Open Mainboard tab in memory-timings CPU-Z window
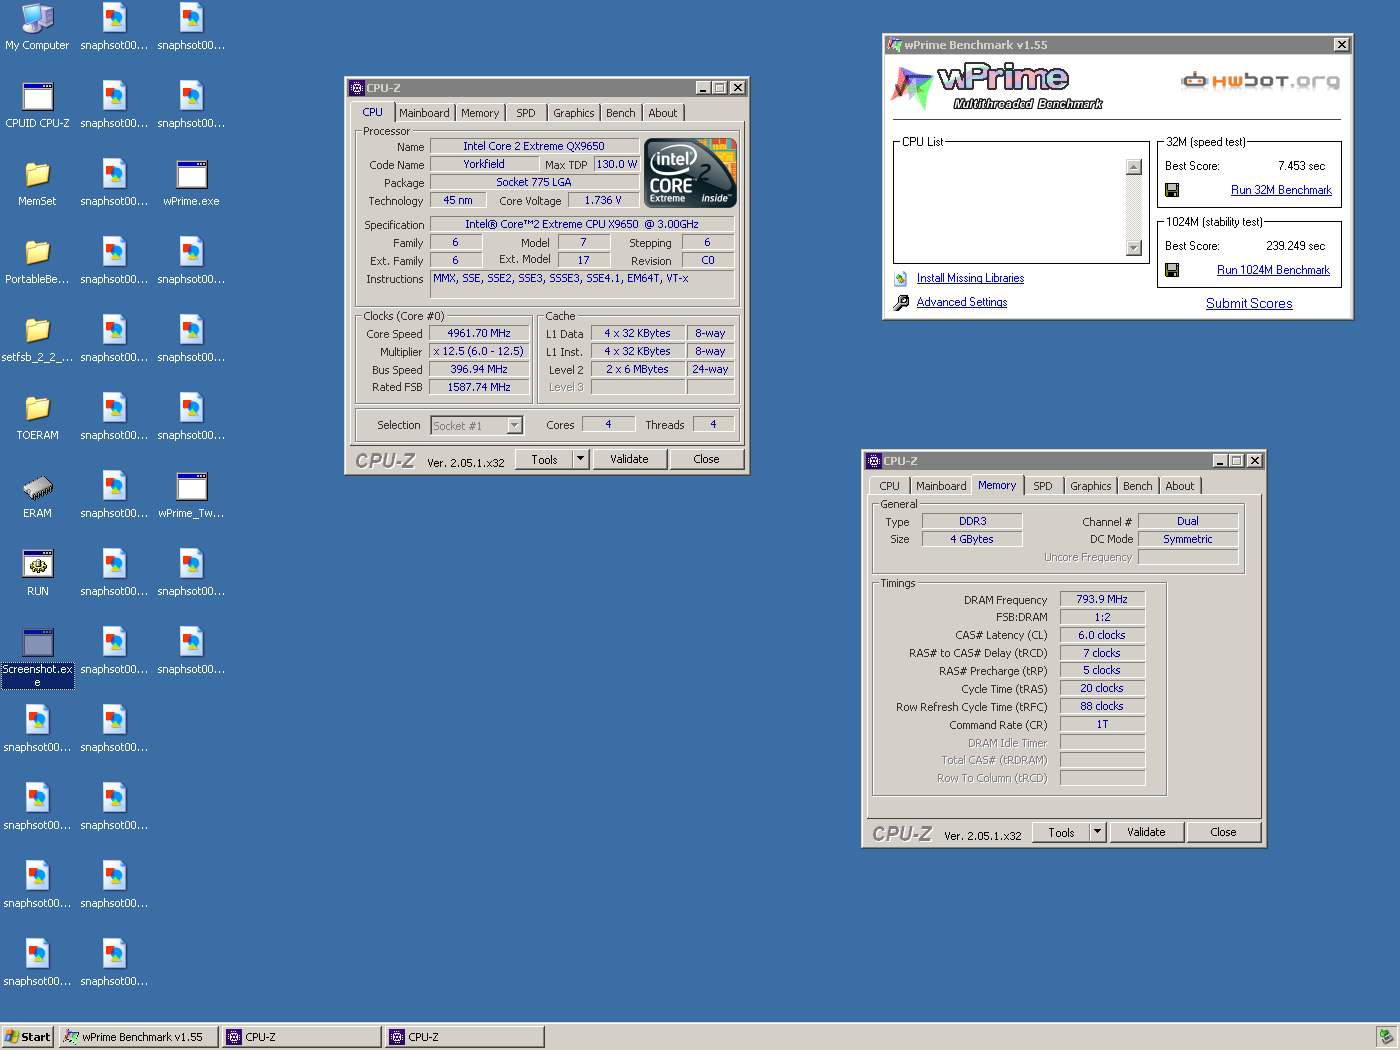1400x1050 pixels. click(x=942, y=486)
